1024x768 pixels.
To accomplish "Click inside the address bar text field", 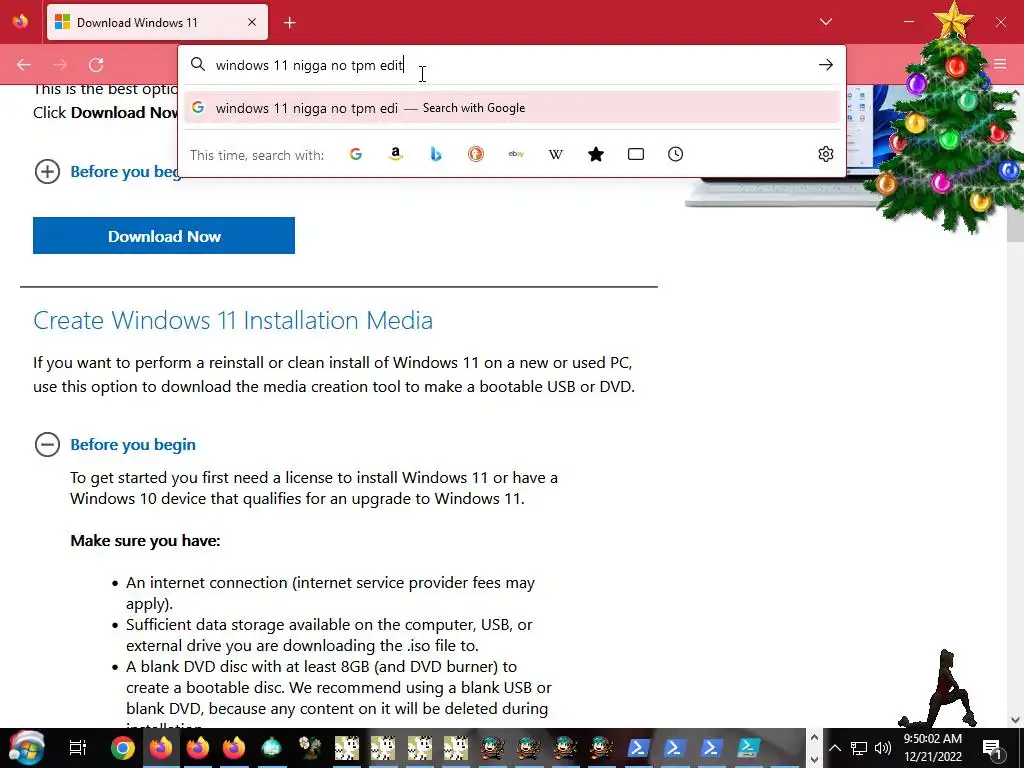I will tap(509, 65).
